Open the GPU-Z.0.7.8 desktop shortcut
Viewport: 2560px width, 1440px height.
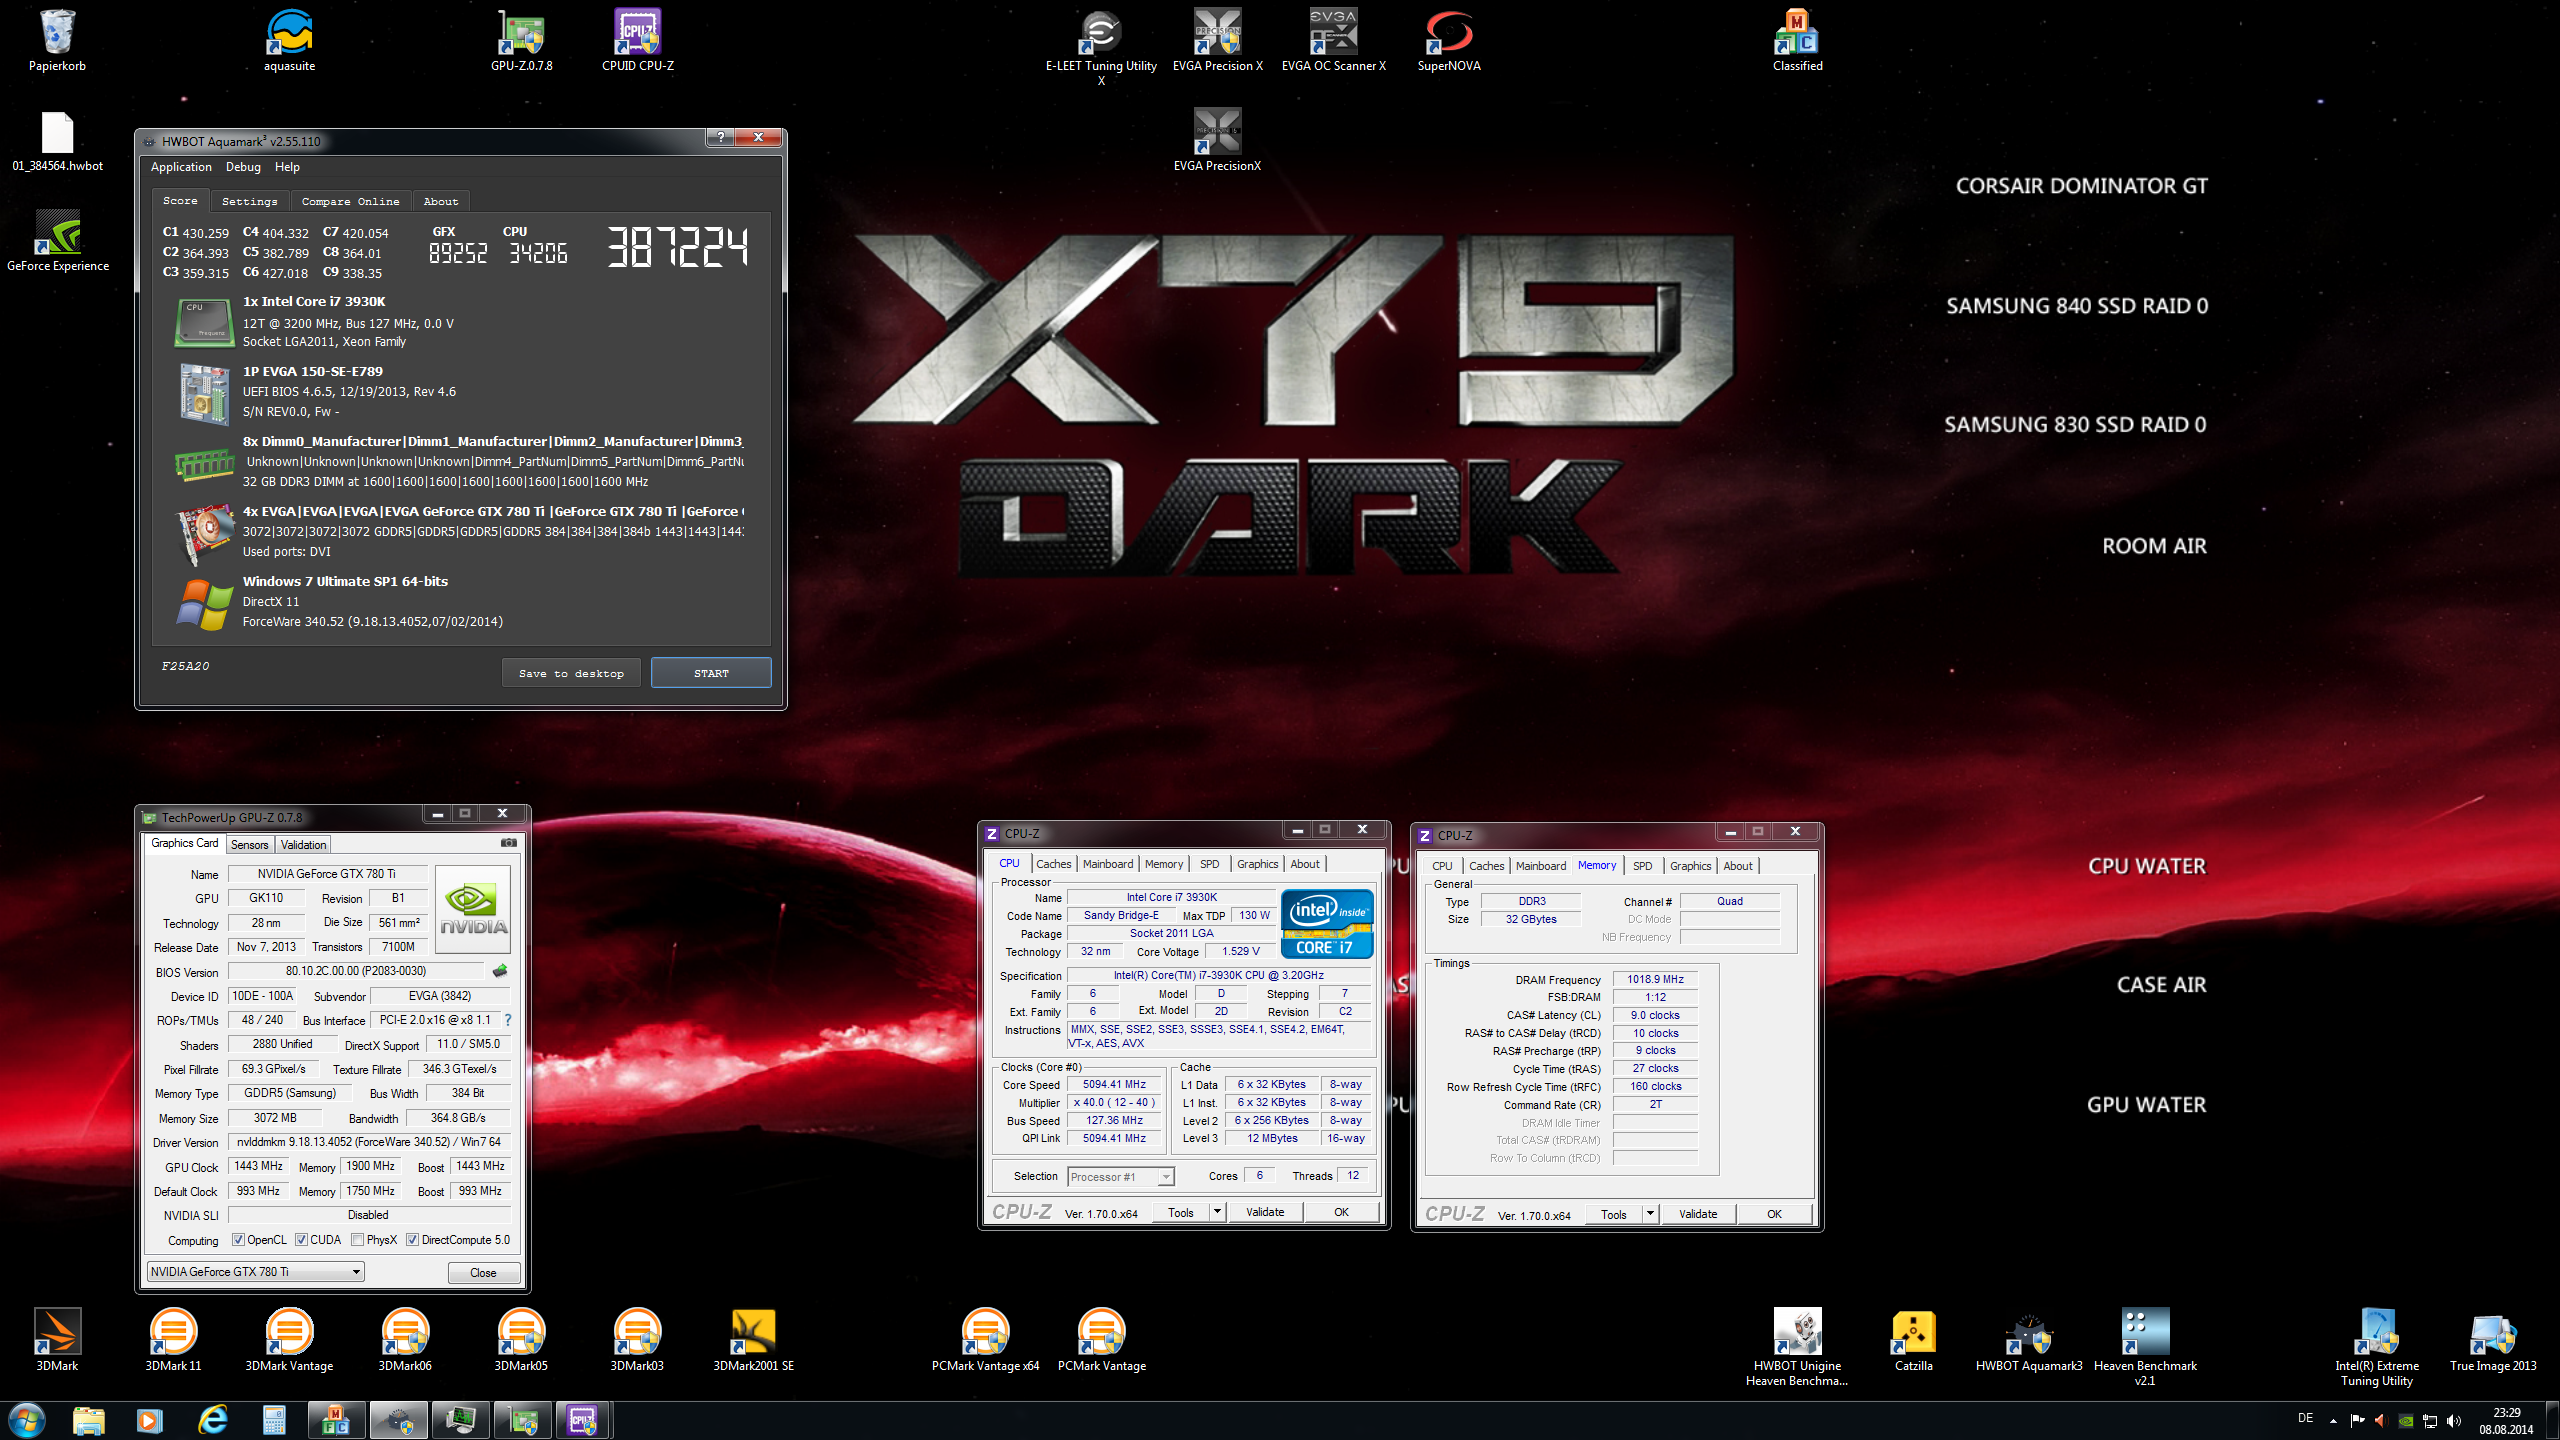(521, 41)
